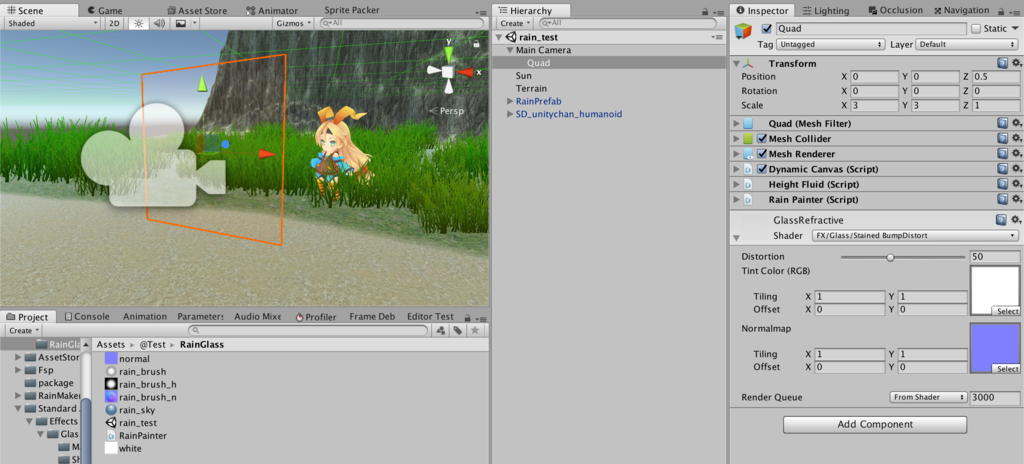
Task: Open the Layer Default dropdown
Action: point(967,44)
